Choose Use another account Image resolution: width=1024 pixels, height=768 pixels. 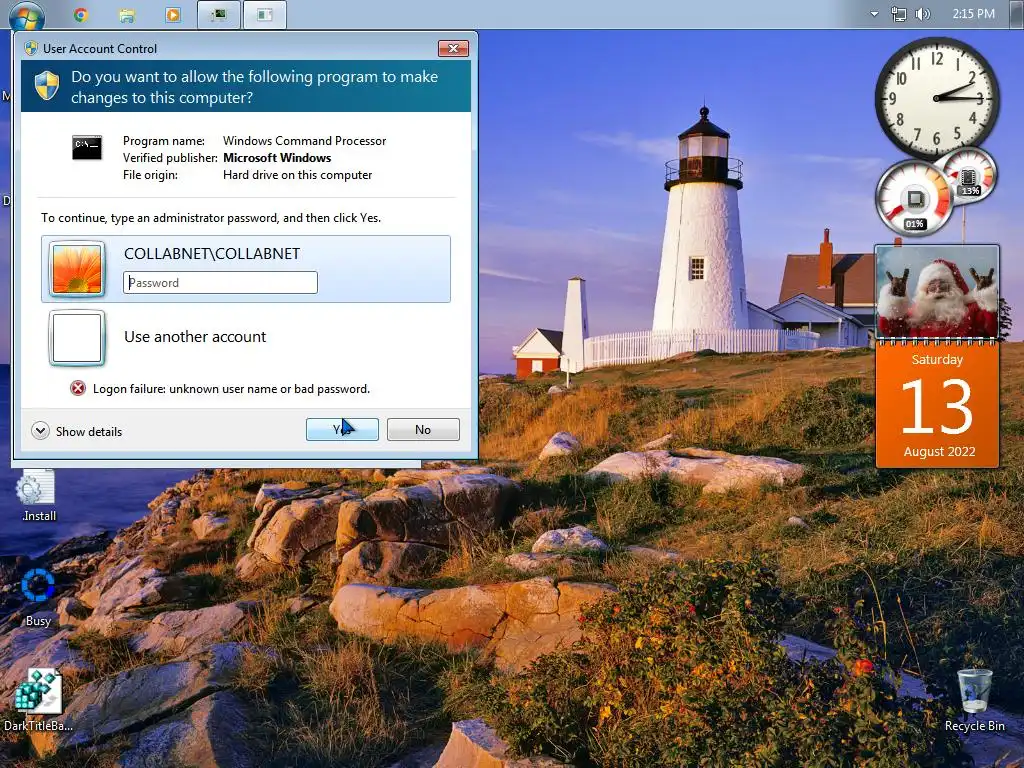[195, 336]
